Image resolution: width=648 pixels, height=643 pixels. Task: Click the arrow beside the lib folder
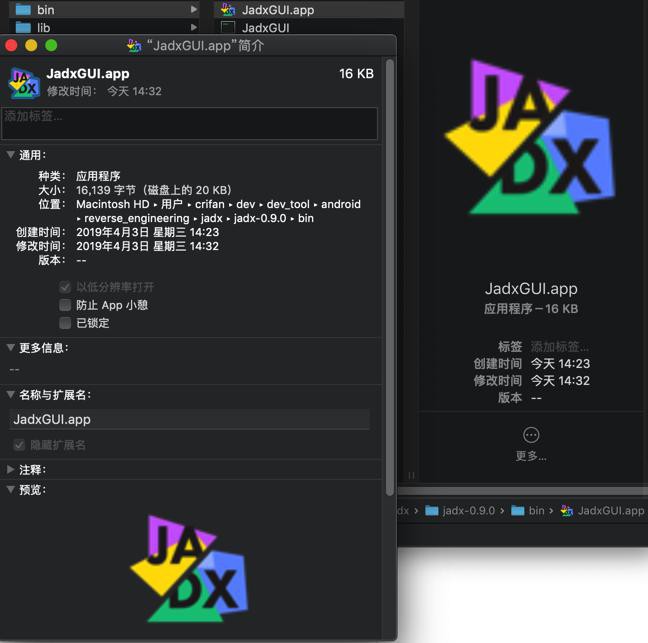click(193, 27)
